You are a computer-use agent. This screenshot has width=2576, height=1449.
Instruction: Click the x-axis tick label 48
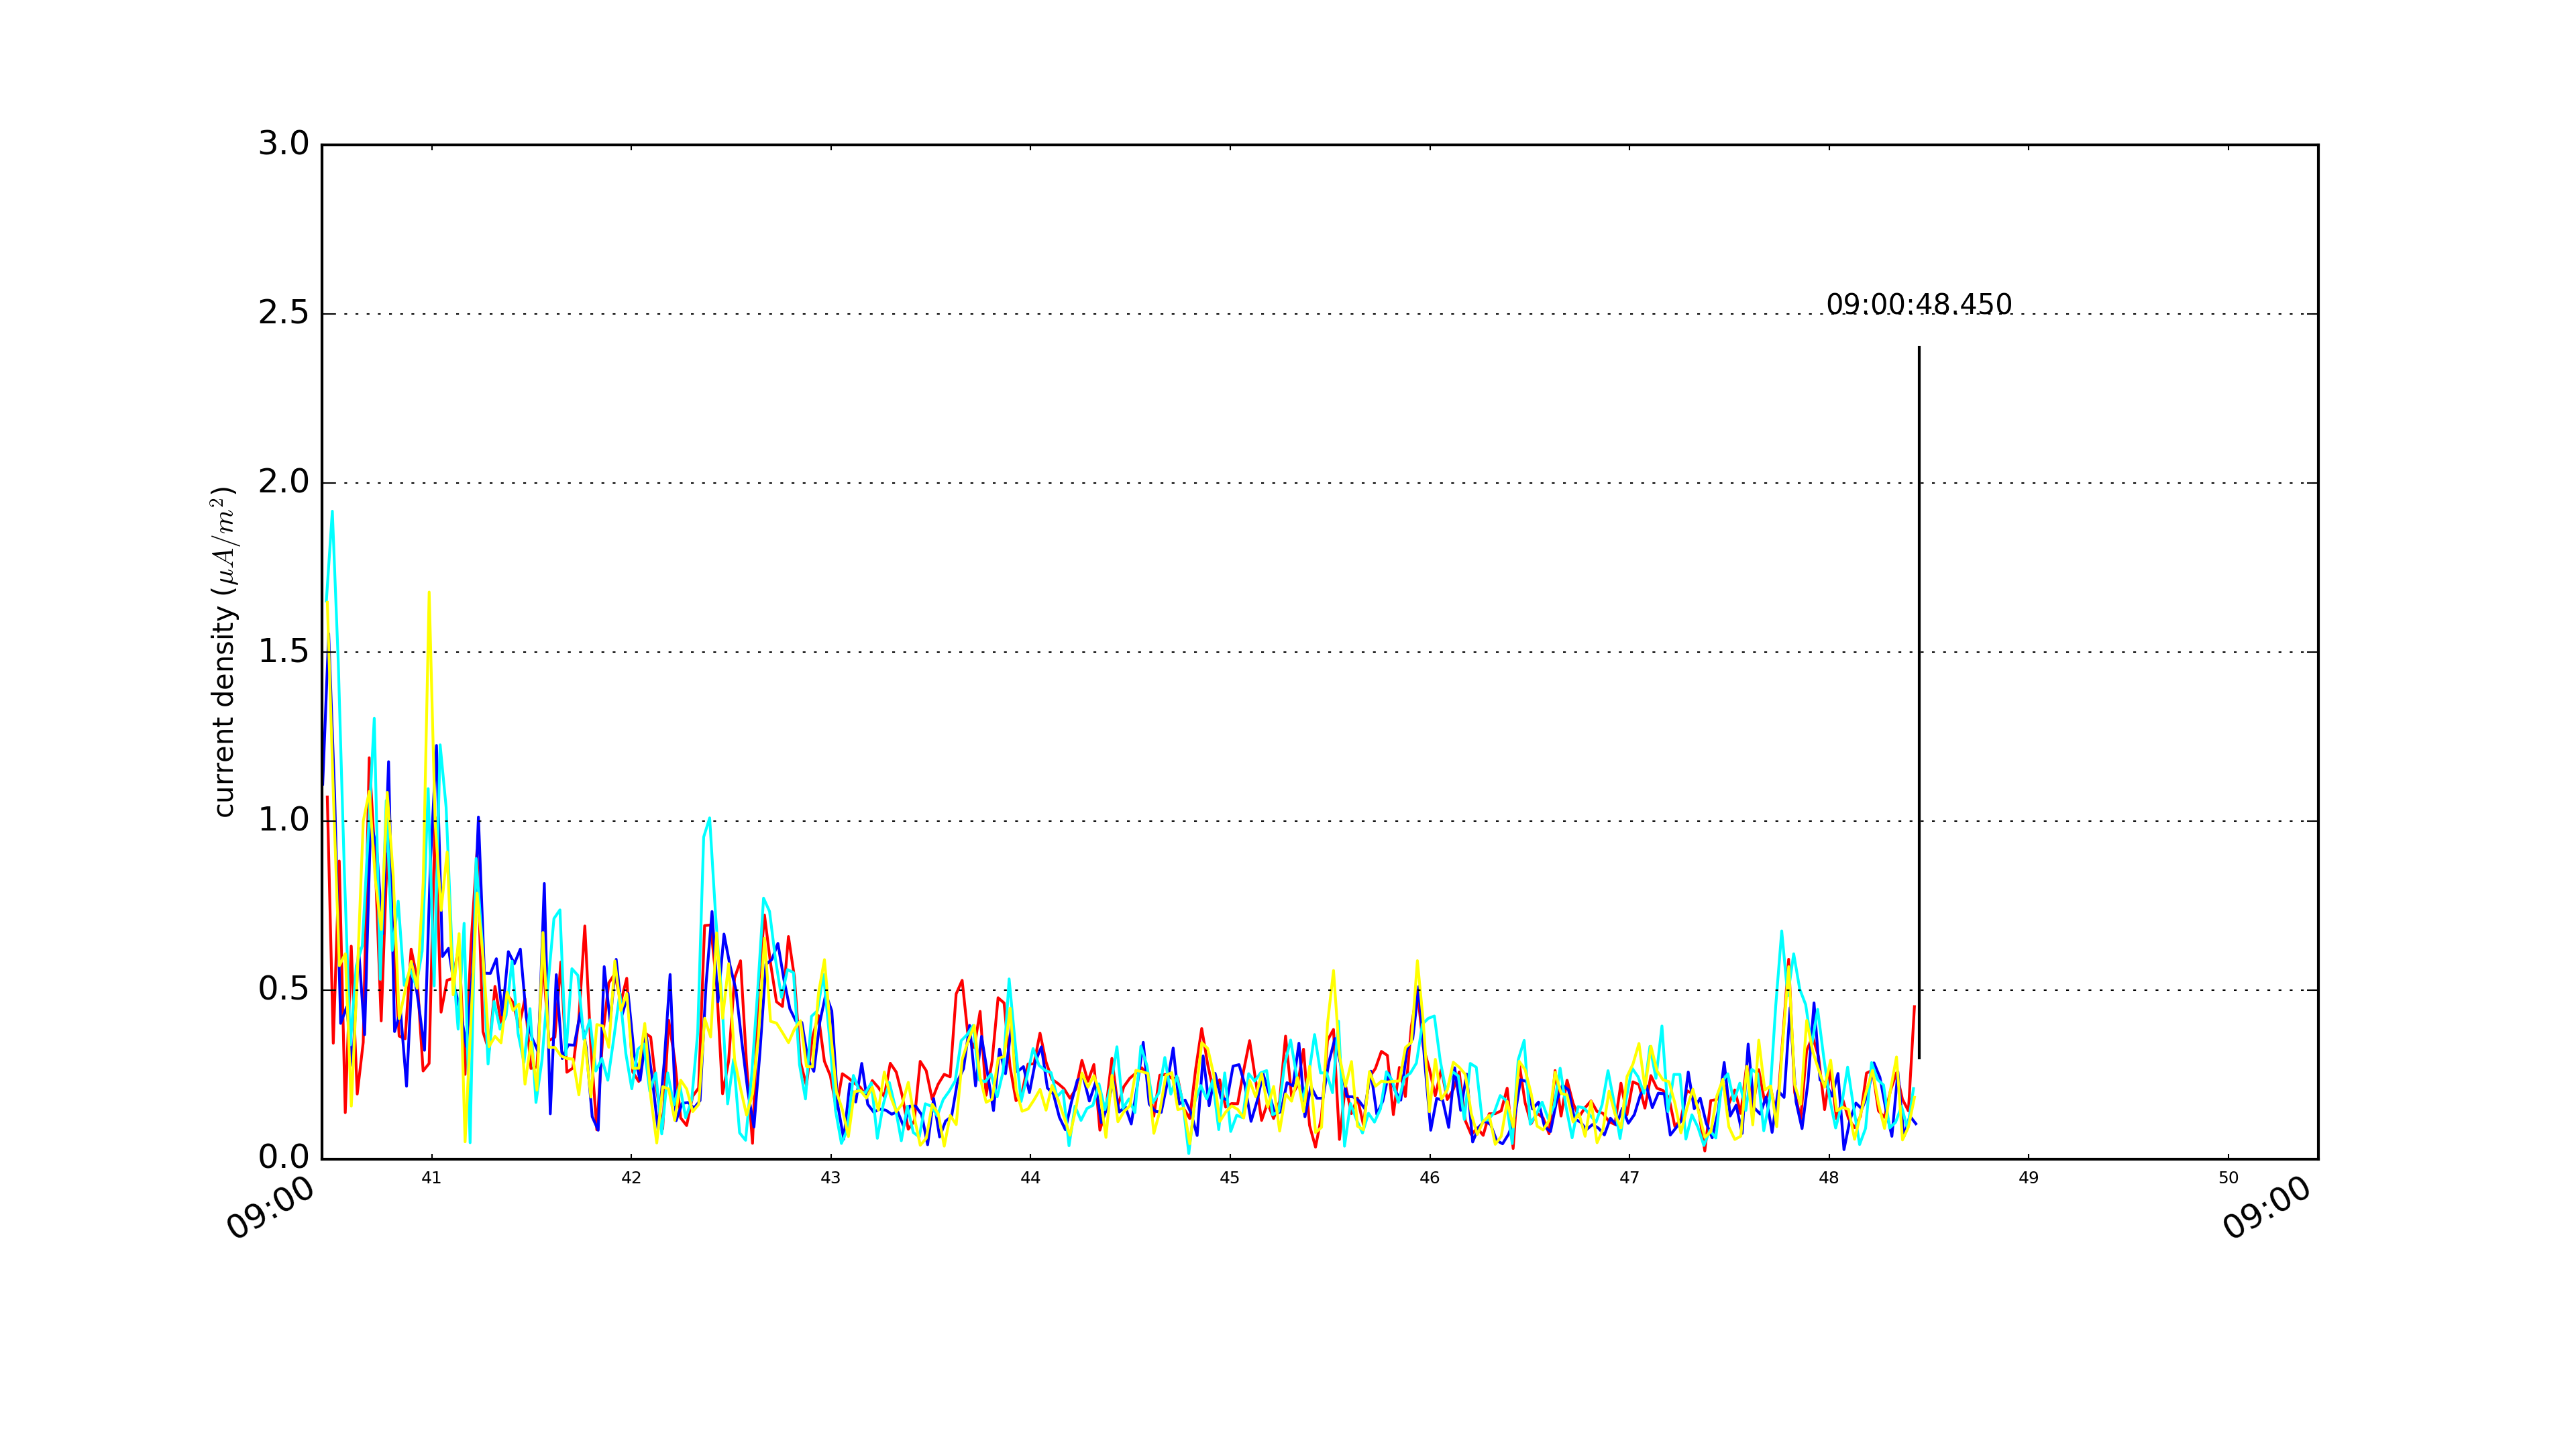[1829, 1178]
